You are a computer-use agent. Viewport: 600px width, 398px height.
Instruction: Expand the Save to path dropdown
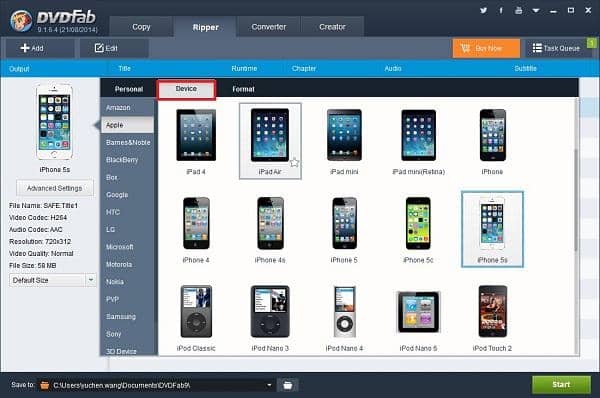269,385
